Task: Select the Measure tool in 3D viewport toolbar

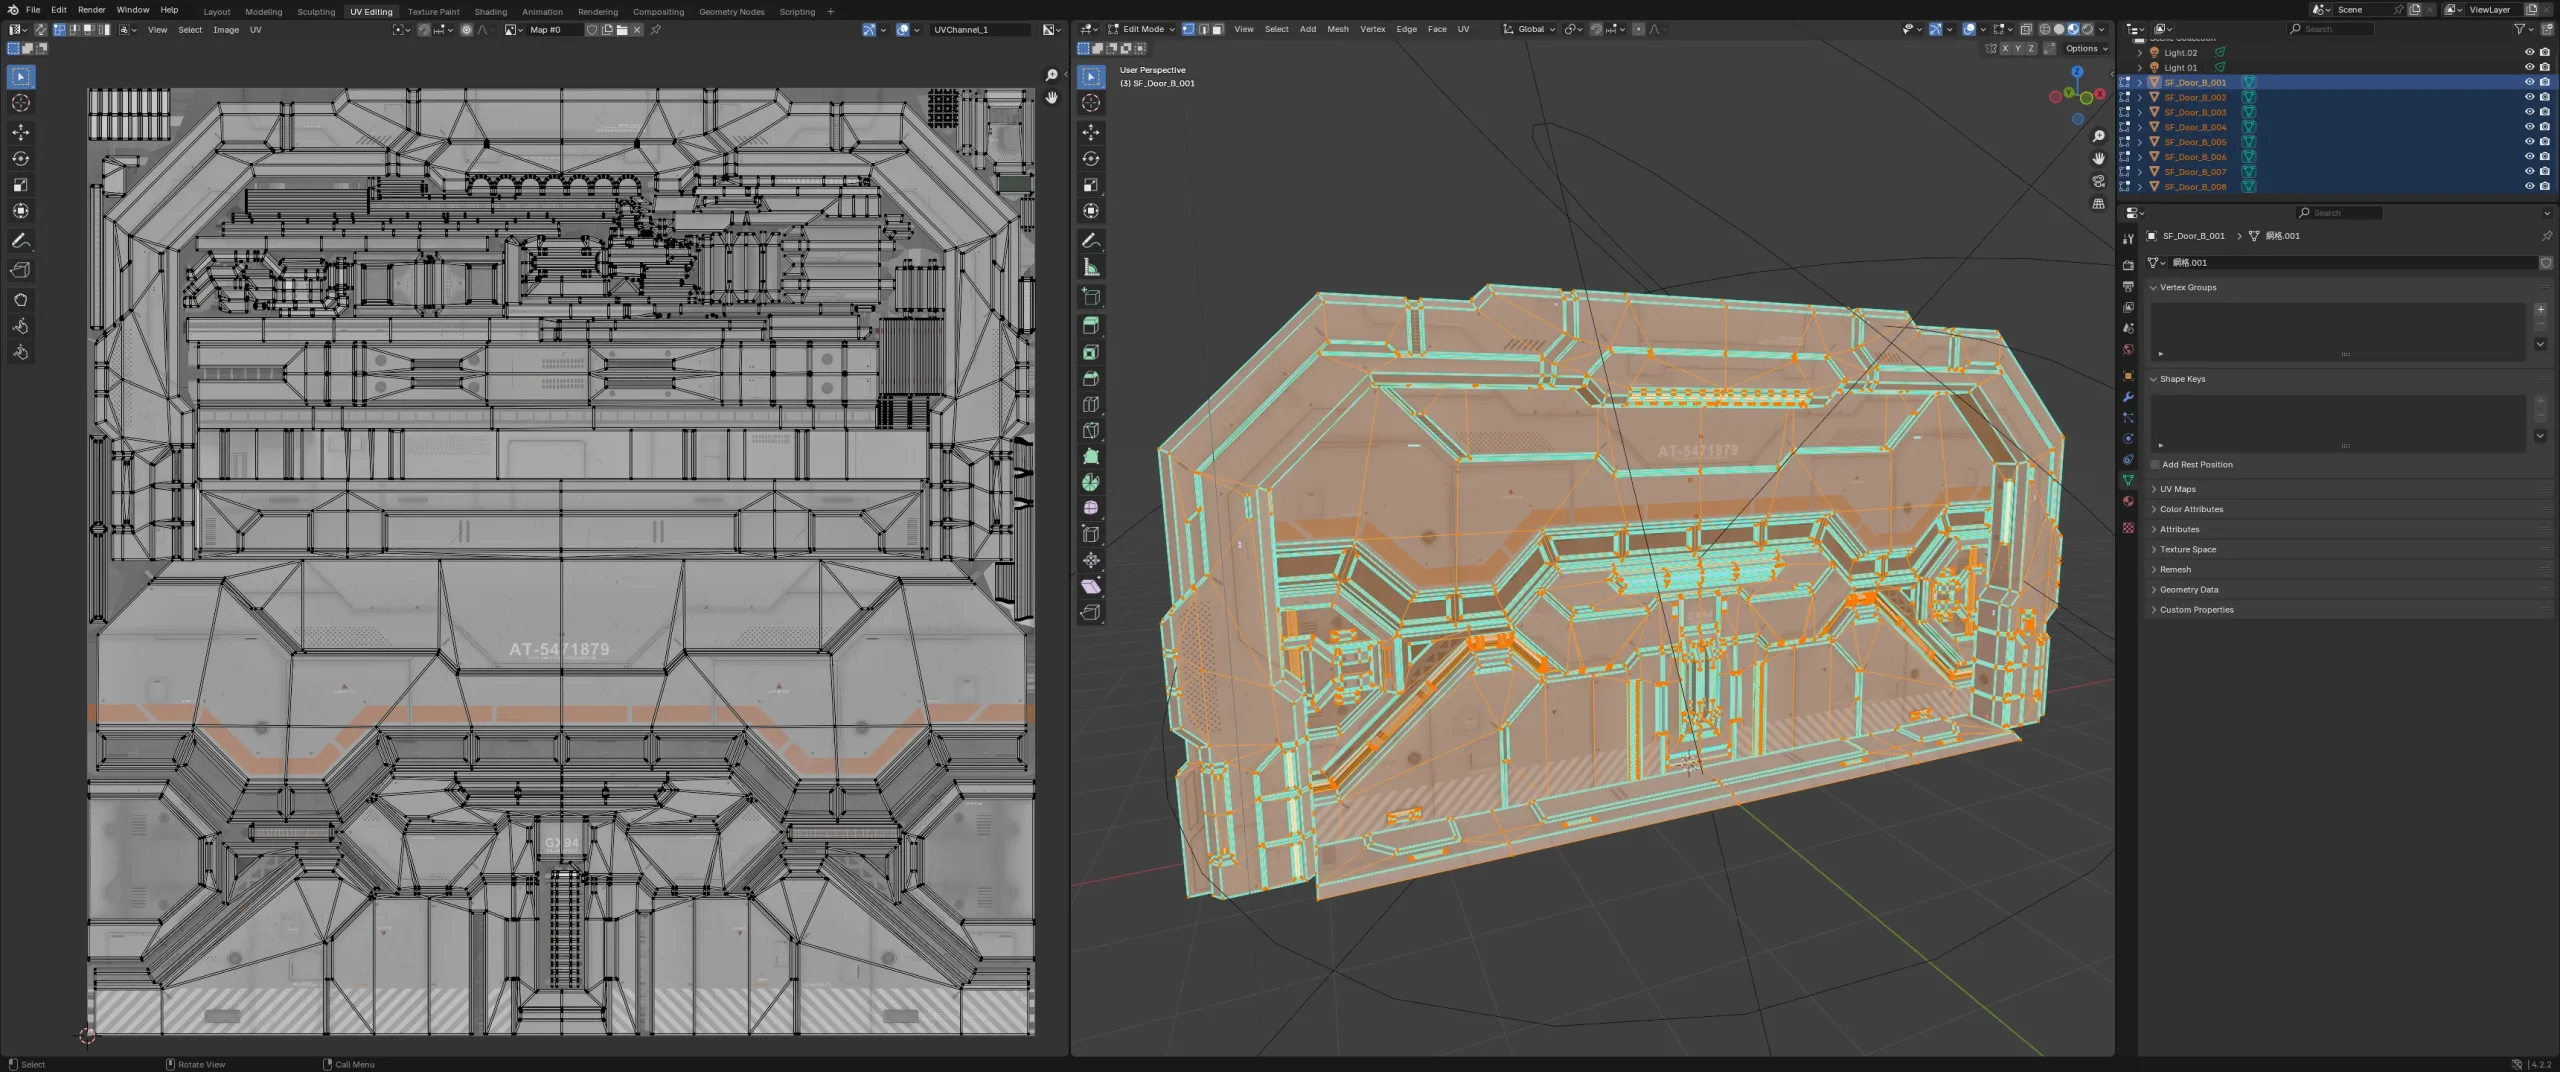Action: (x=1091, y=266)
